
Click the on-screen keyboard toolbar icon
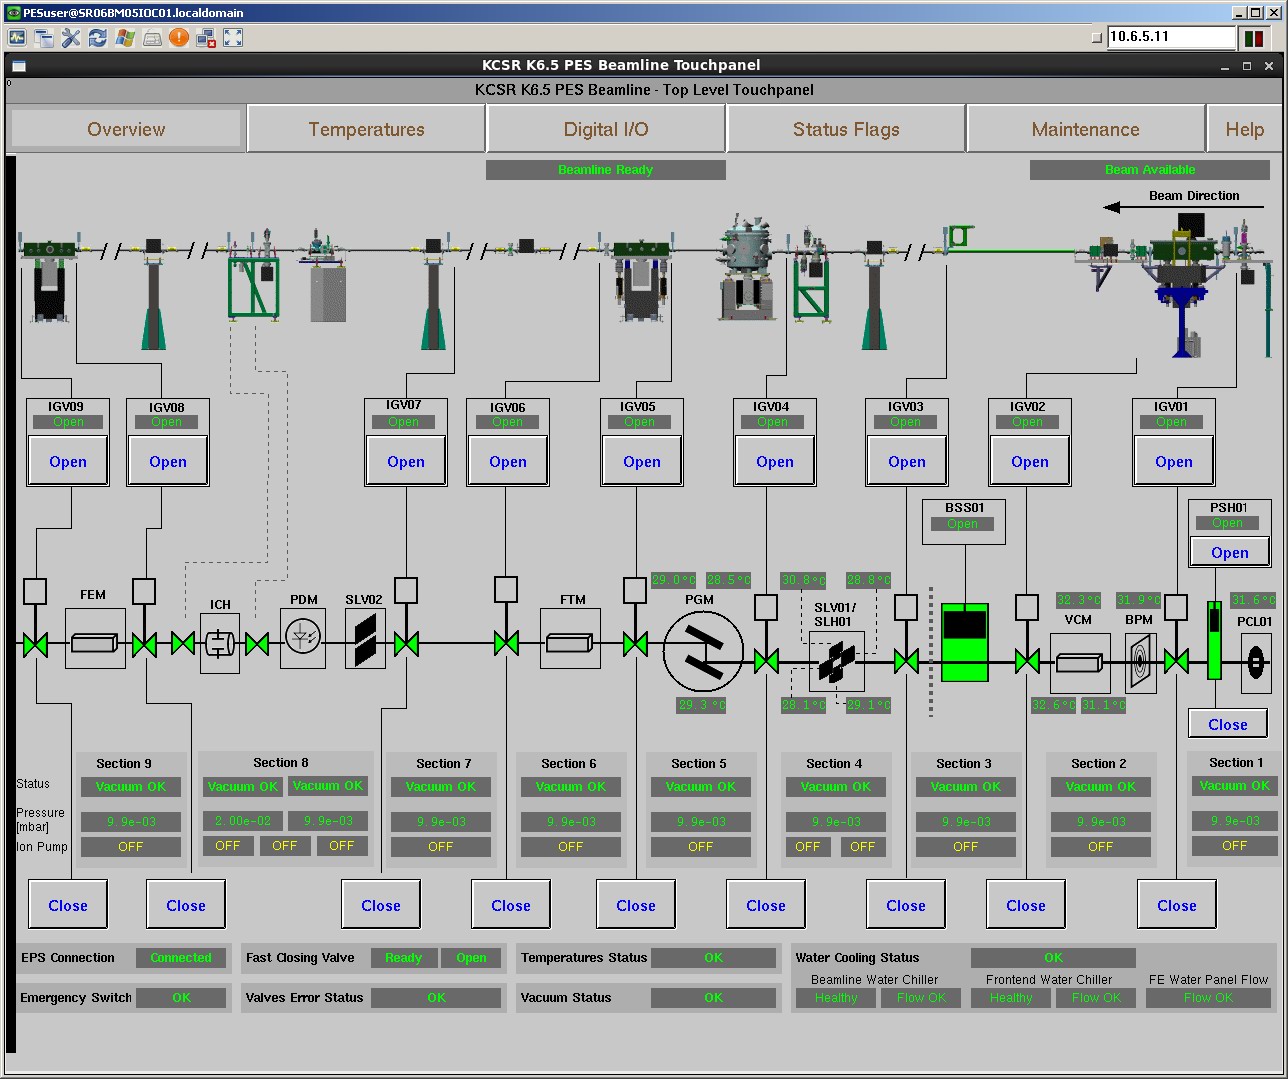pyautogui.click(x=152, y=38)
